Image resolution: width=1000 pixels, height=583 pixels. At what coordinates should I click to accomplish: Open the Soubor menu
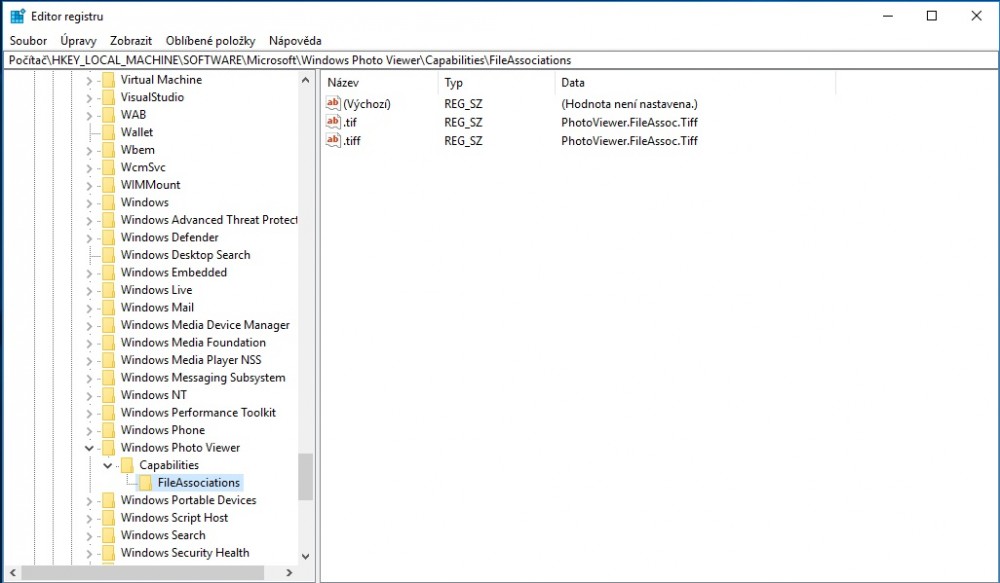coord(28,41)
